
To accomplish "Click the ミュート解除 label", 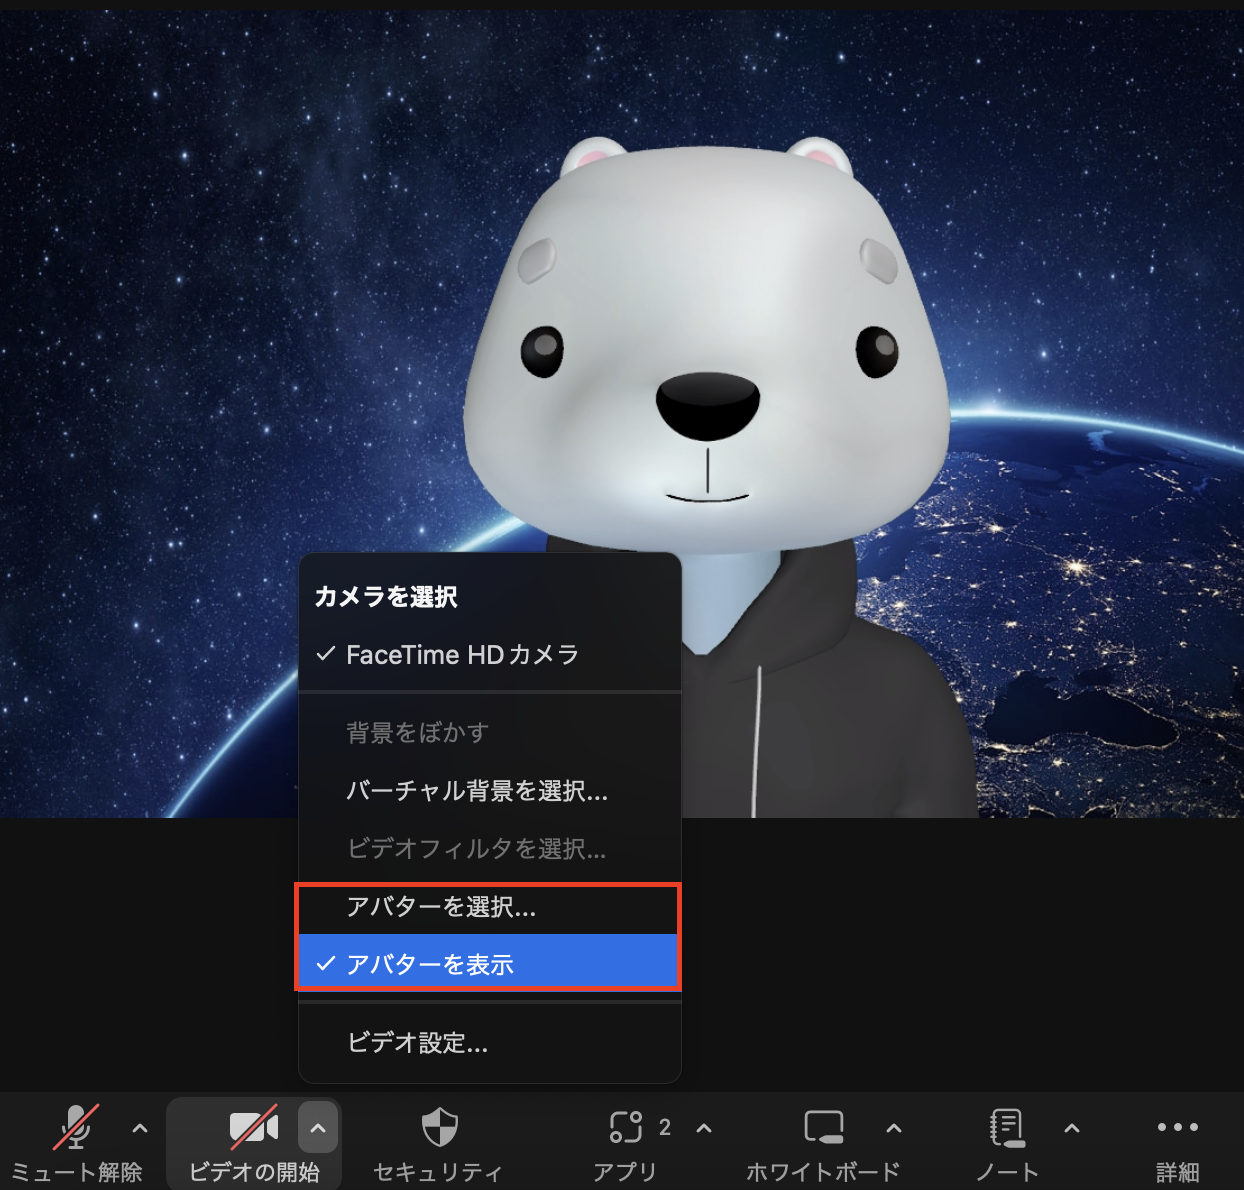I will (77, 1172).
